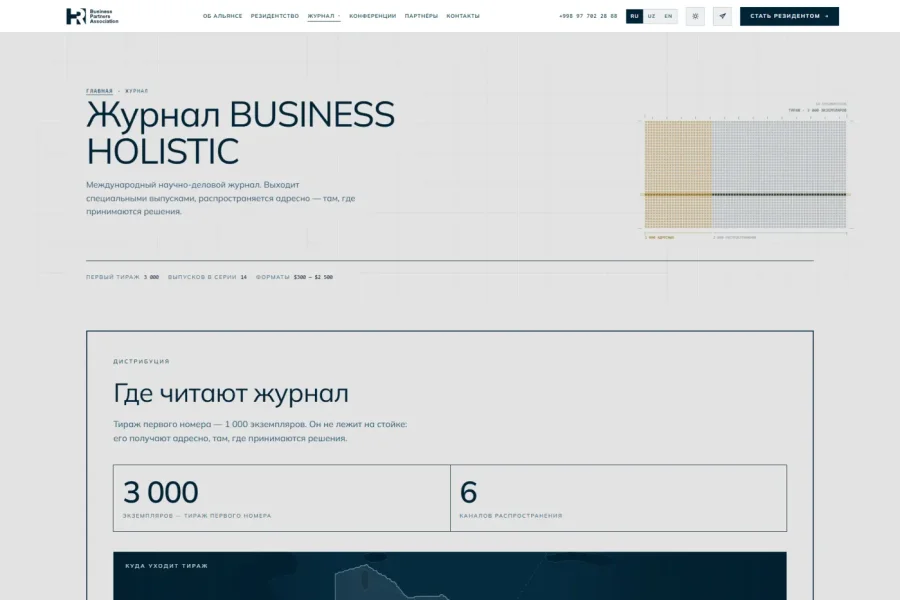900x600 pixels.
Task: Switch language to UZ
Action: [x=651, y=16]
